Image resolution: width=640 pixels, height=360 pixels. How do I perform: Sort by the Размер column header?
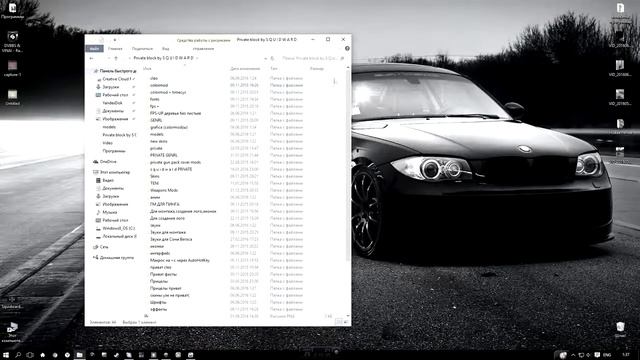pos(317,69)
